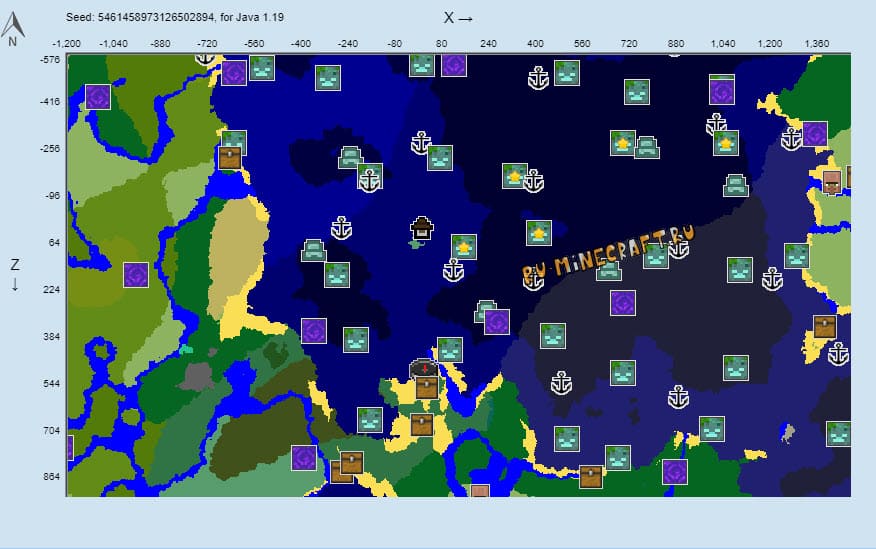This screenshot has width=876, height=549.
Task: Click front chest of overlapping pair near purple portal
Action: pyautogui.click(x=351, y=462)
